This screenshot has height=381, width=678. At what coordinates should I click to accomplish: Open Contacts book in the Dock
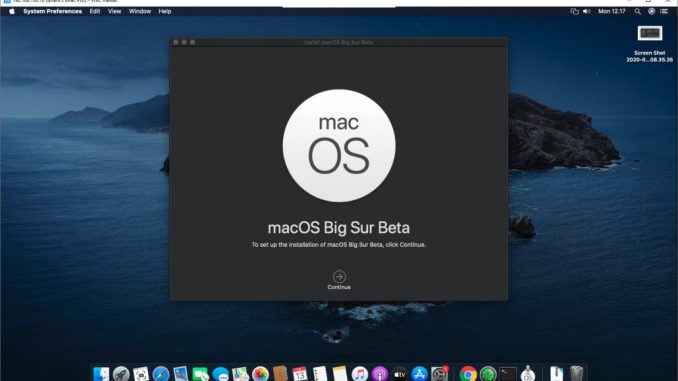[280, 374]
